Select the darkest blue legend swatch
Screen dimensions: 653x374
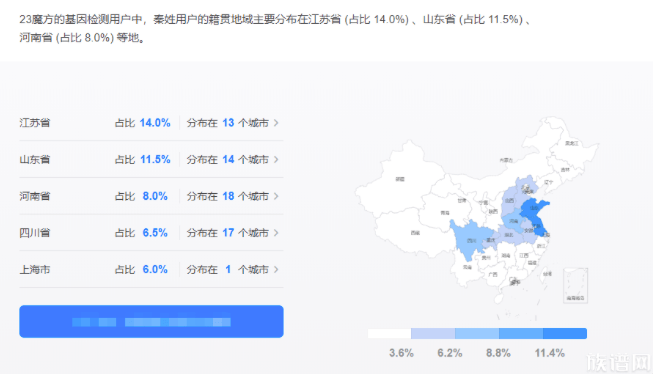click(565, 334)
